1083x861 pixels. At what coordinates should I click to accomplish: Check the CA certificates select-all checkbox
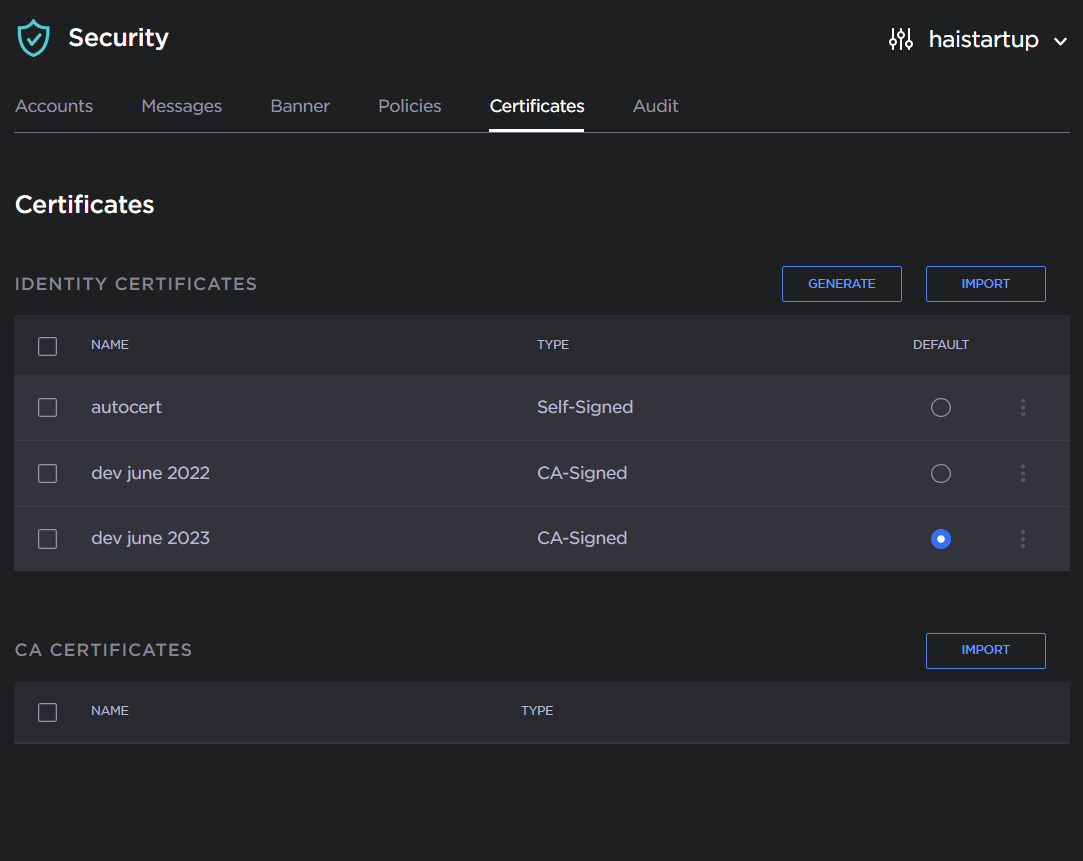pyautogui.click(x=47, y=712)
